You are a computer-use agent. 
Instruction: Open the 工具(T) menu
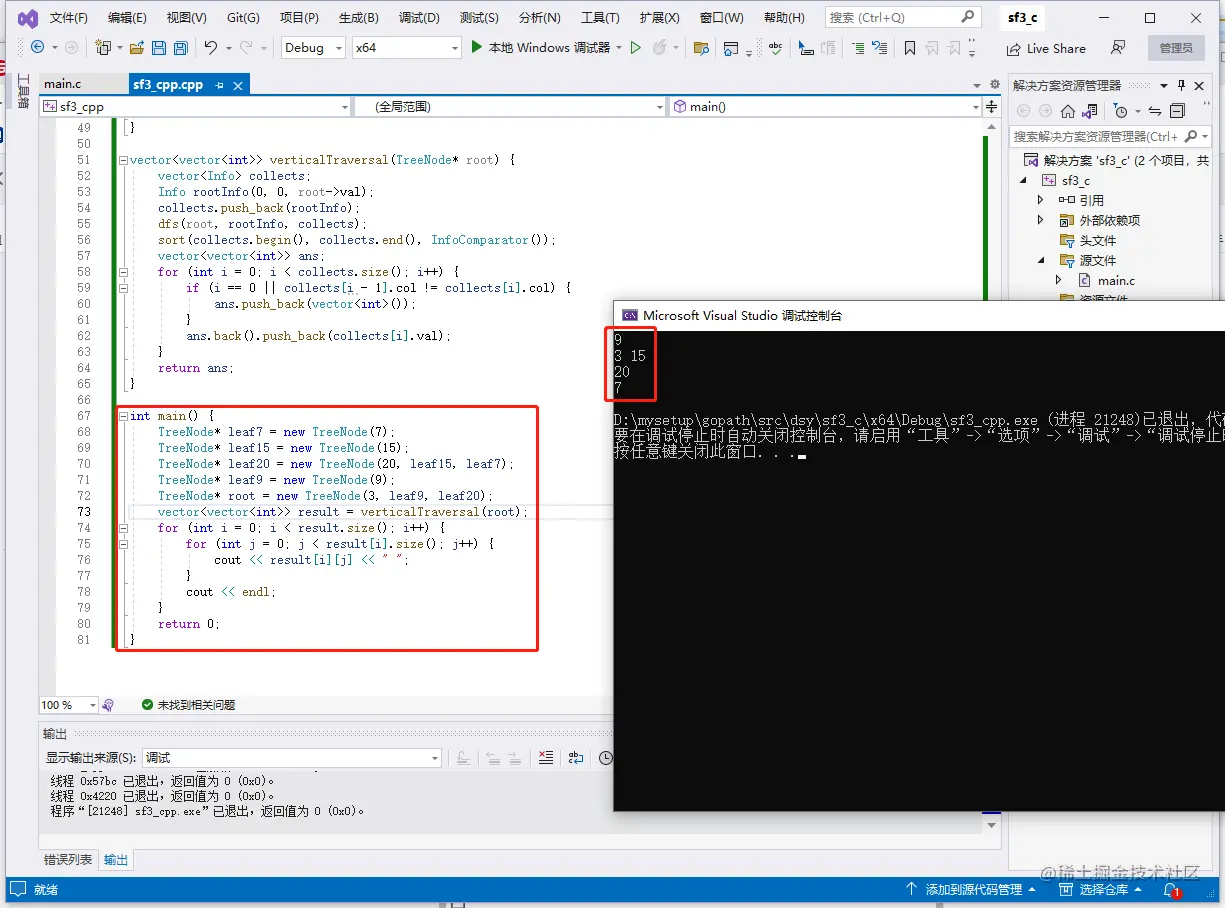coord(600,18)
